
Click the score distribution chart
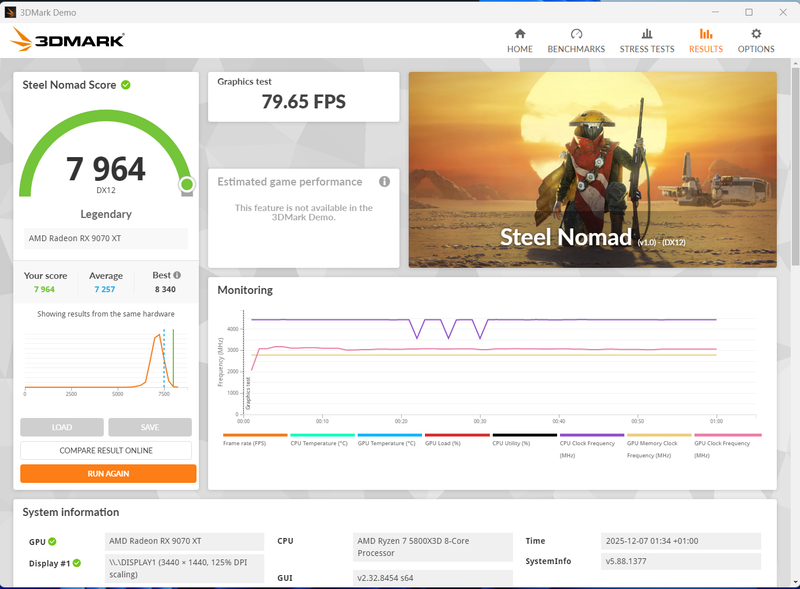106,362
